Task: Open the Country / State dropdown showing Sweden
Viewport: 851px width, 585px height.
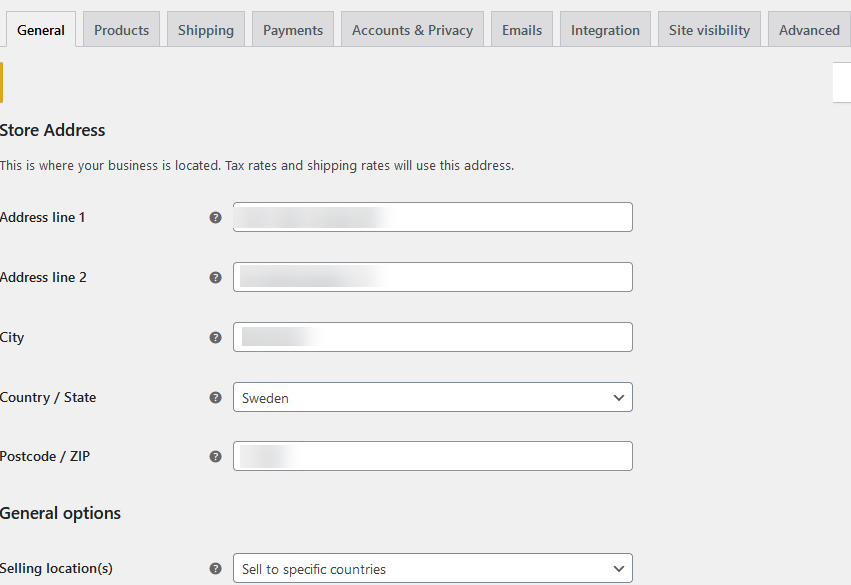Action: click(432, 397)
